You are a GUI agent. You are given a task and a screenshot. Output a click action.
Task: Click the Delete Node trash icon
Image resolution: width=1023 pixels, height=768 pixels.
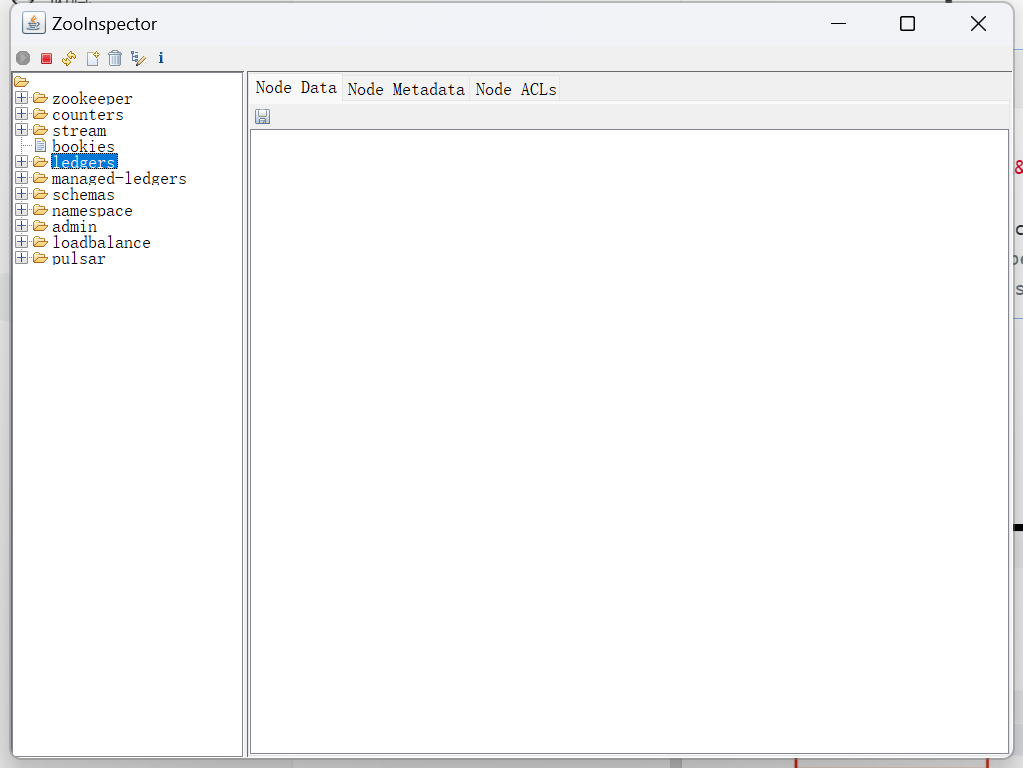(115, 58)
